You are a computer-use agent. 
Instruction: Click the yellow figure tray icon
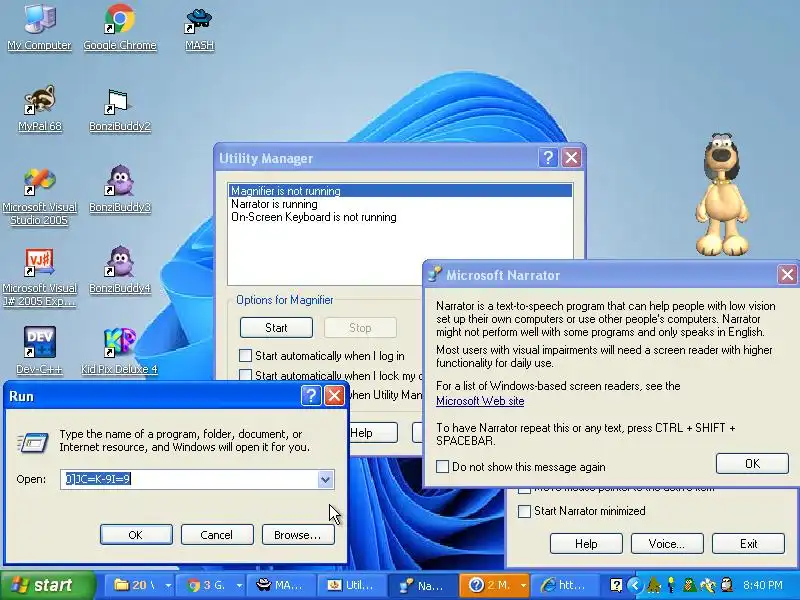(672, 585)
